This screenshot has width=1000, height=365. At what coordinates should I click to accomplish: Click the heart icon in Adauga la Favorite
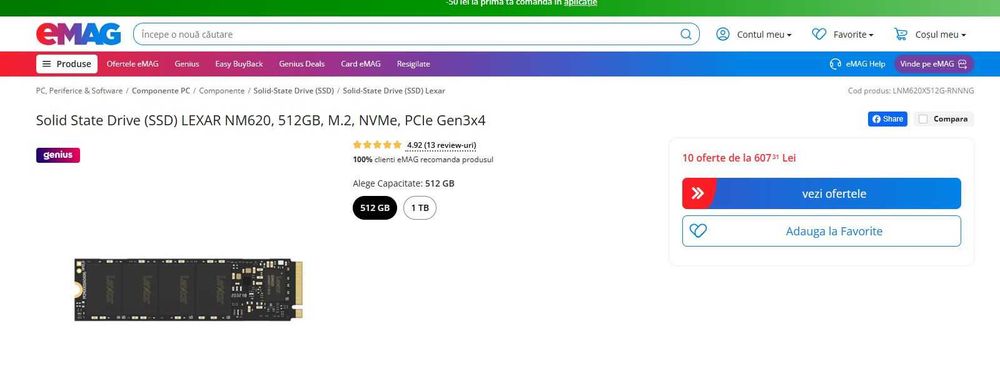tap(698, 231)
